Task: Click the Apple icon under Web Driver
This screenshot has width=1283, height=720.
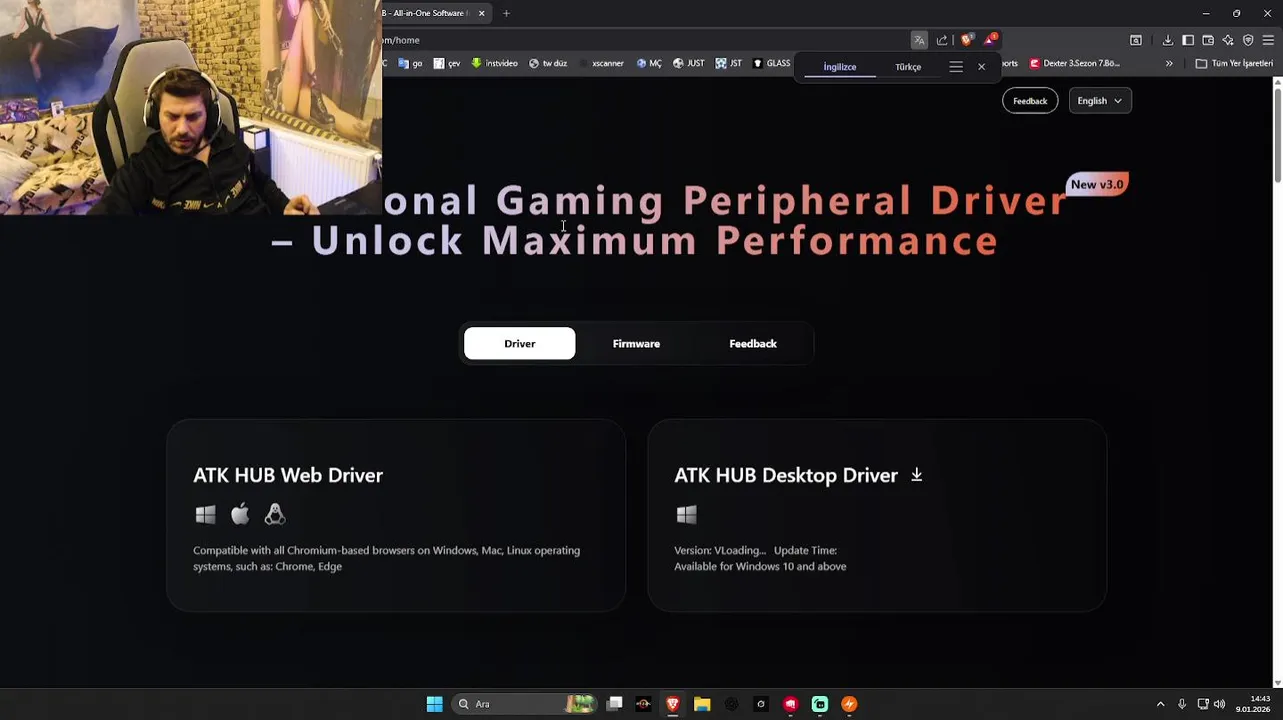Action: [240, 514]
